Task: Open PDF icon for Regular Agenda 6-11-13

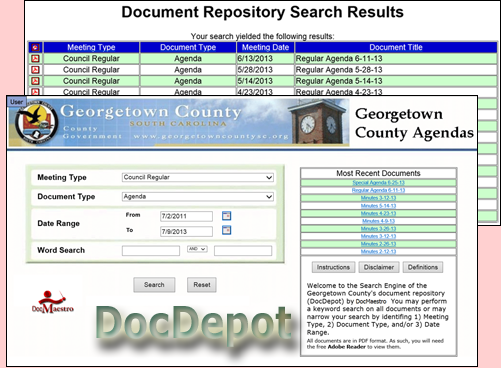Action: point(35,59)
